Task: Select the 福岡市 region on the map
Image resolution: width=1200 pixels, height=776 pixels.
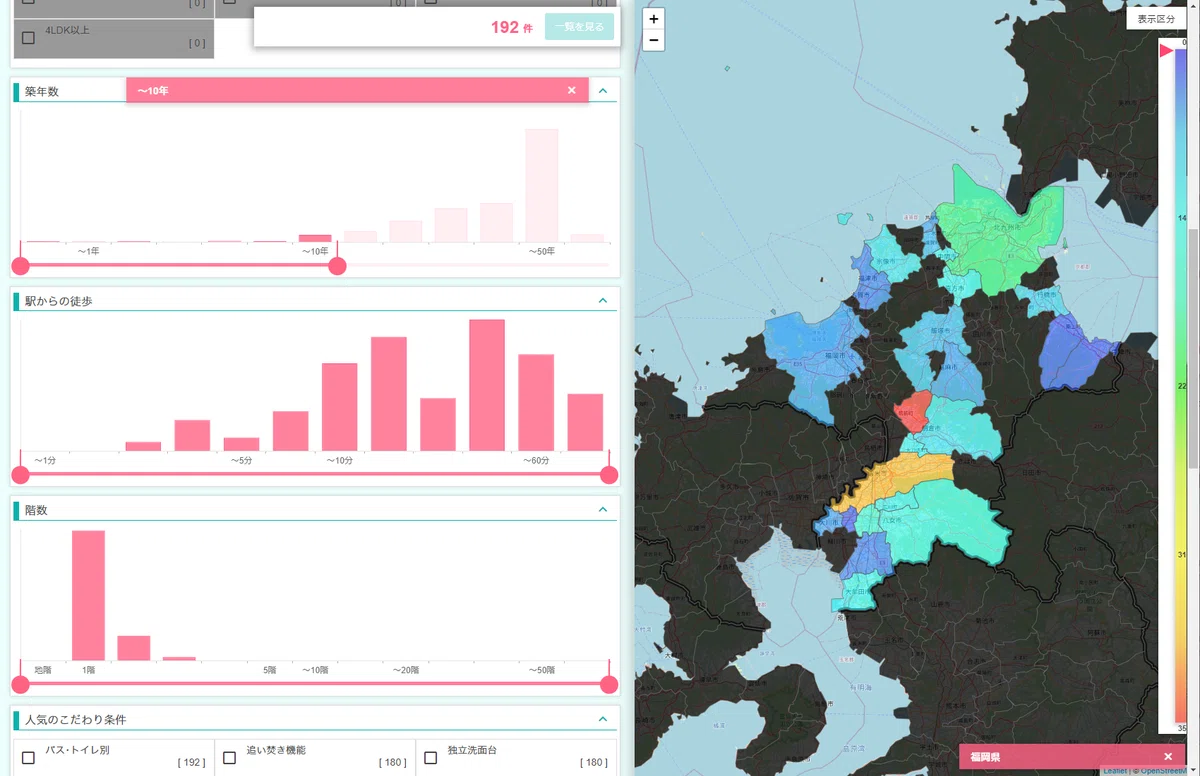Action: [x=818, y=360]
